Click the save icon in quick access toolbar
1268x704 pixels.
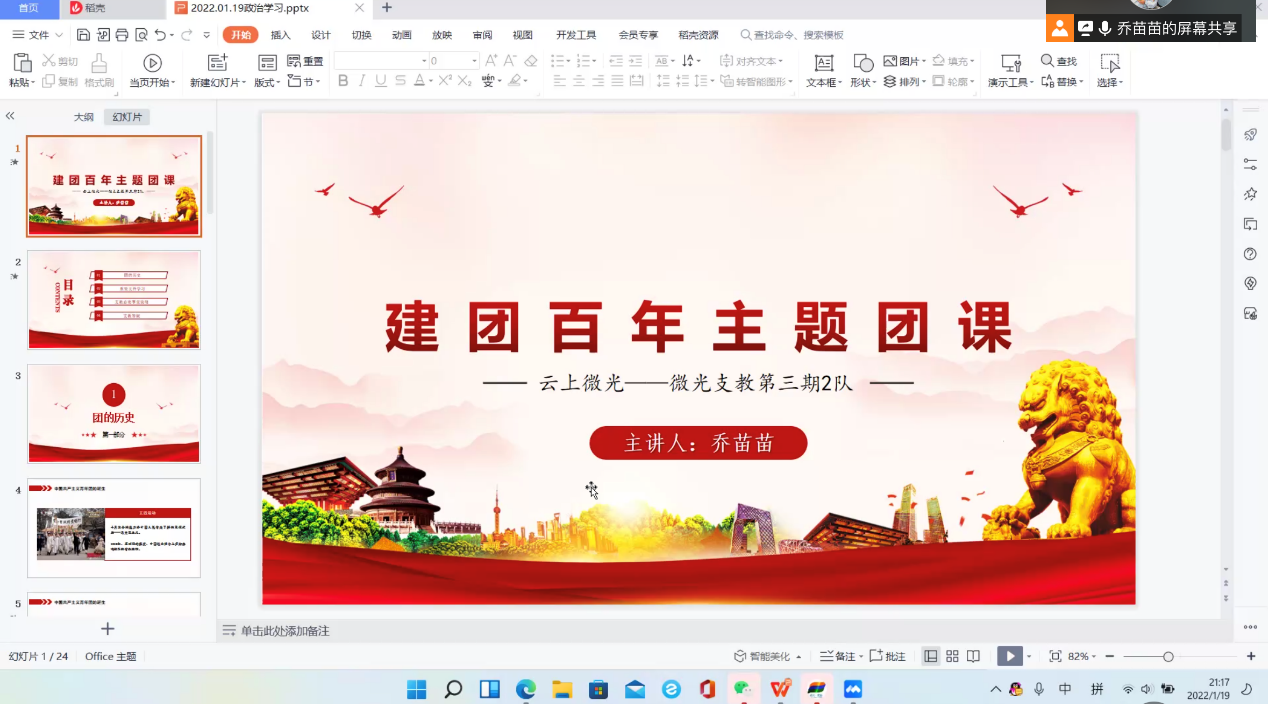(84, 35)
